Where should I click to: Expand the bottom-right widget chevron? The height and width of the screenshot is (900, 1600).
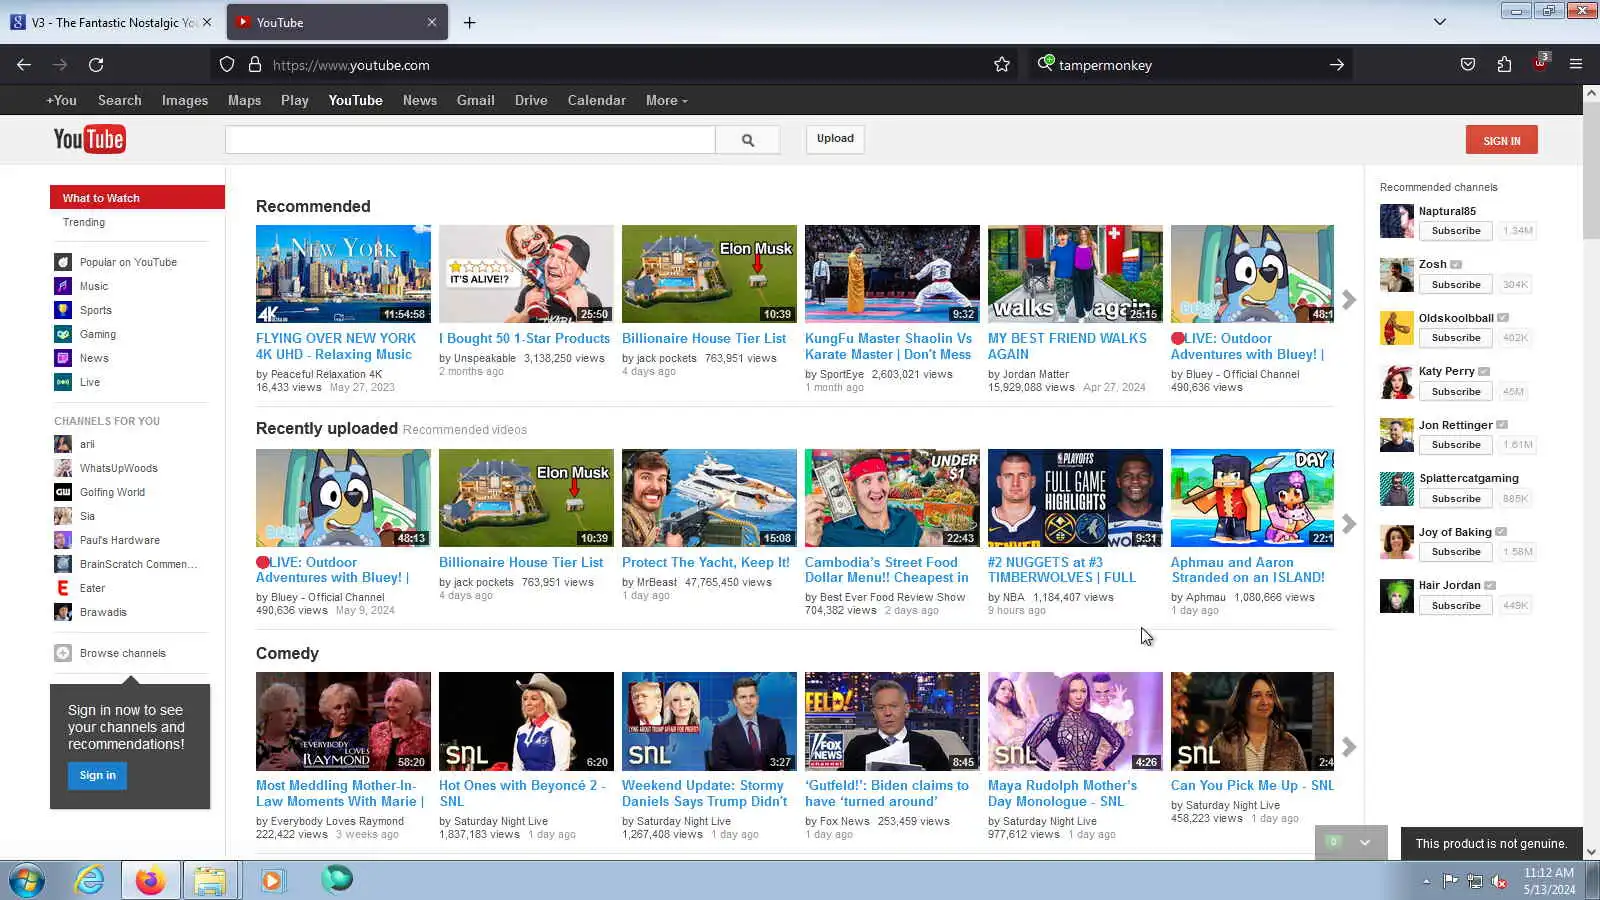tap(1365, 842)
